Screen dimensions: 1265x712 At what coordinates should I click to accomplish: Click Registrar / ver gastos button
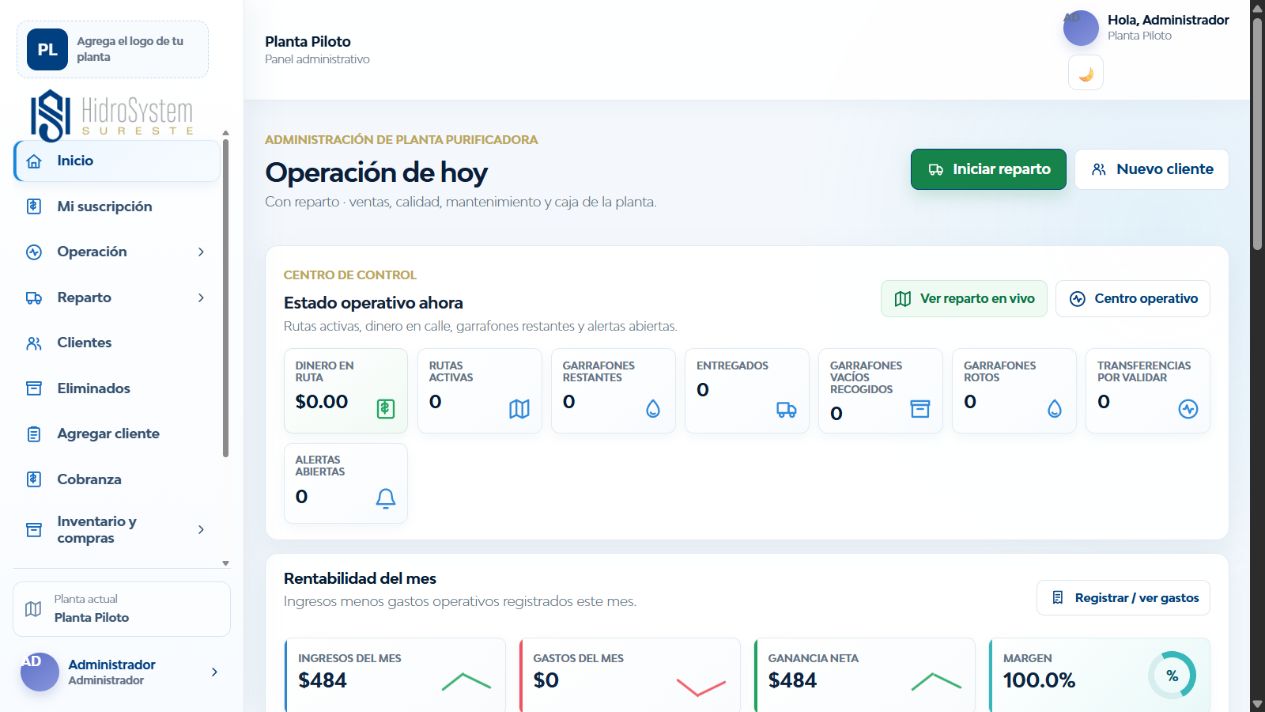[x=1124, y=598]
